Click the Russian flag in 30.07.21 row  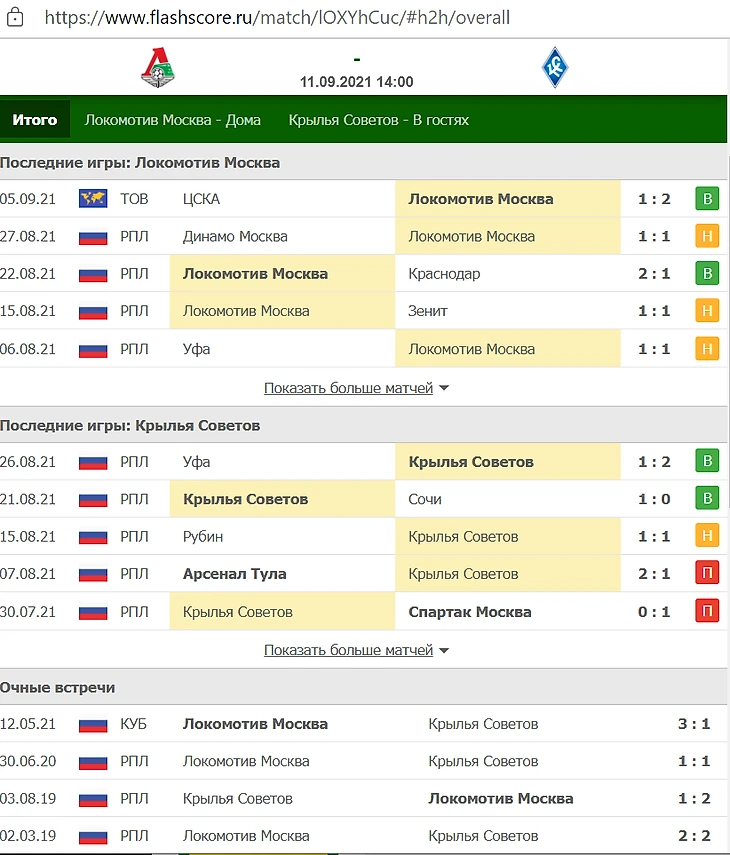pyautogui.click(x=93, y=612)
